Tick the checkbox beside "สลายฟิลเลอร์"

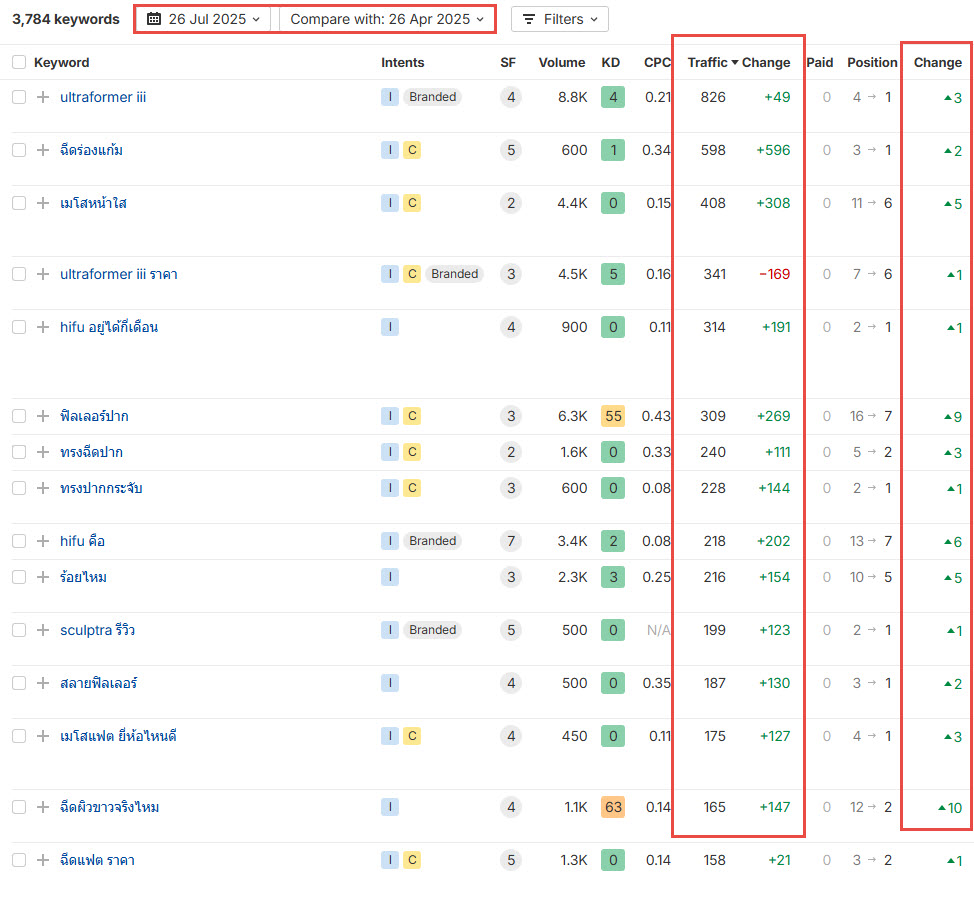[18, 683]
